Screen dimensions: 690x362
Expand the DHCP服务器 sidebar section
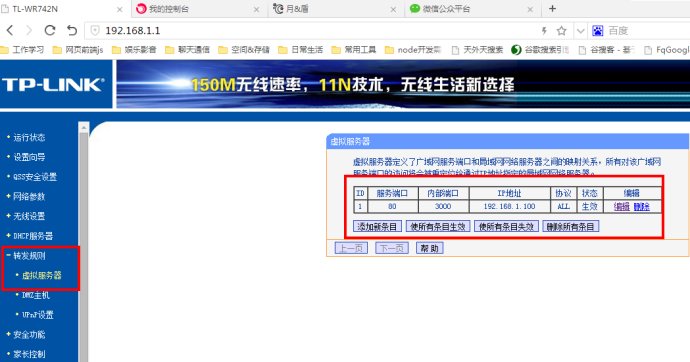[33, 236]
